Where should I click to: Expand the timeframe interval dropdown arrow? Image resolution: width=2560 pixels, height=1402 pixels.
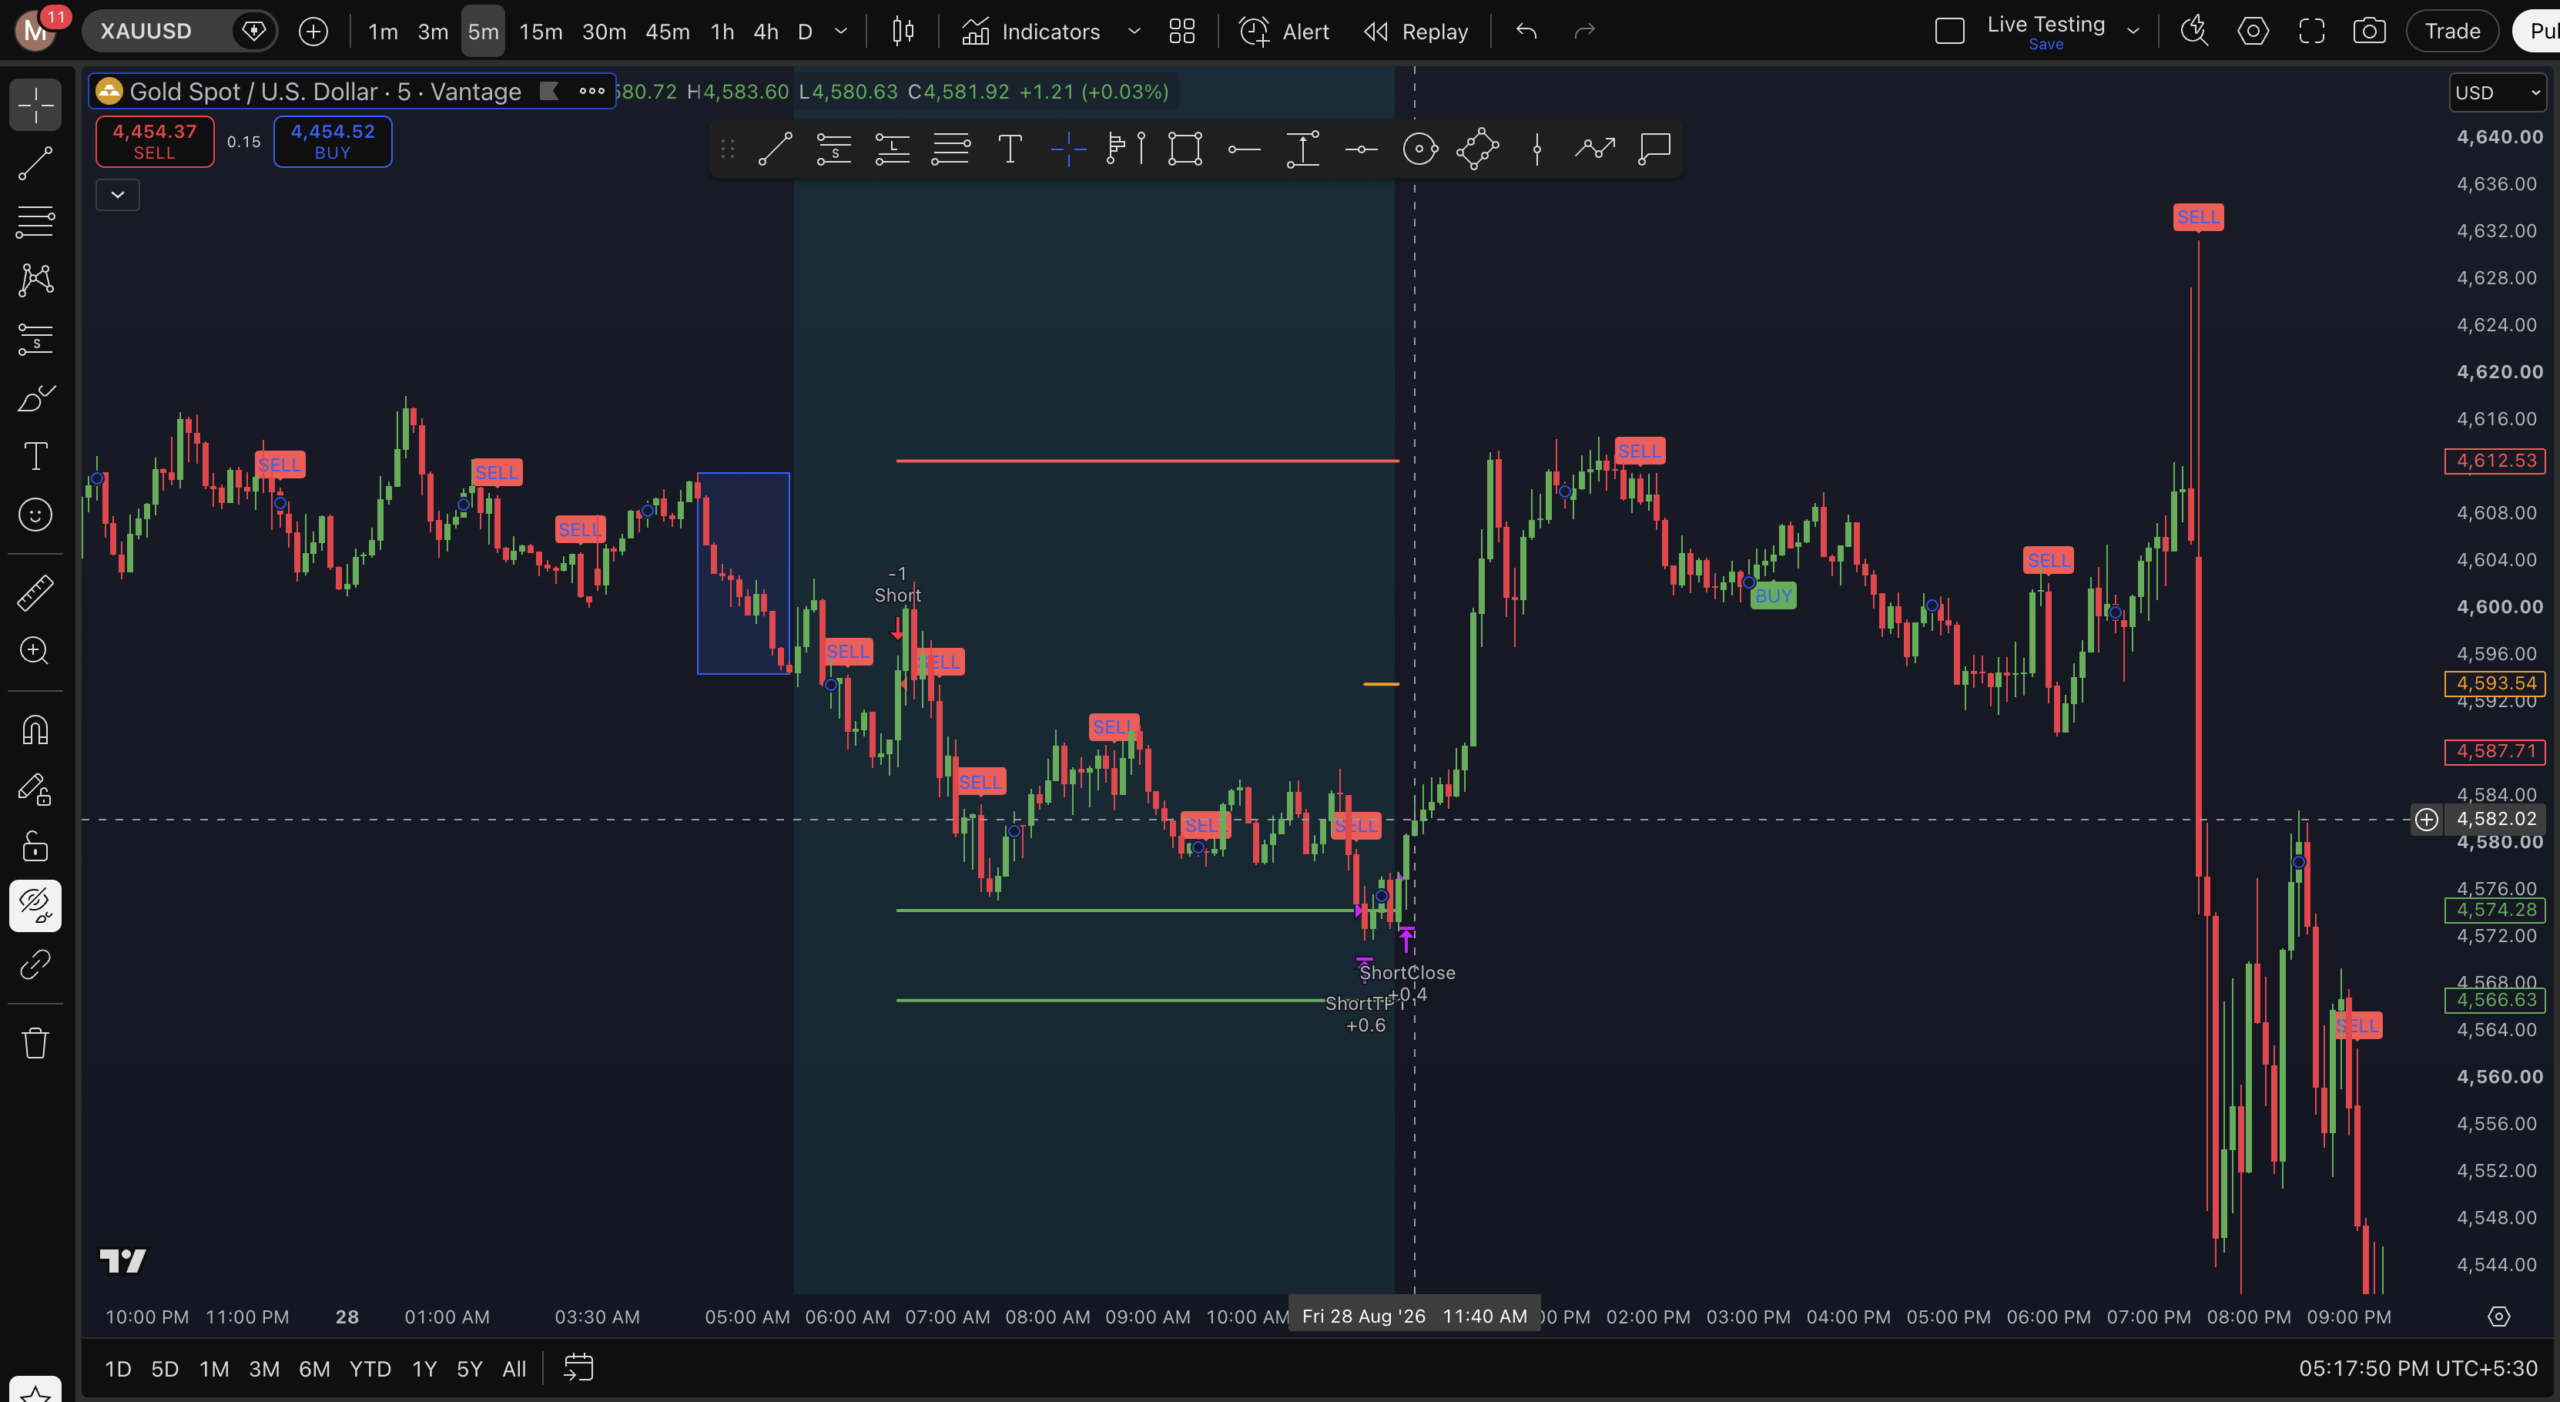(x=841, y=31)
